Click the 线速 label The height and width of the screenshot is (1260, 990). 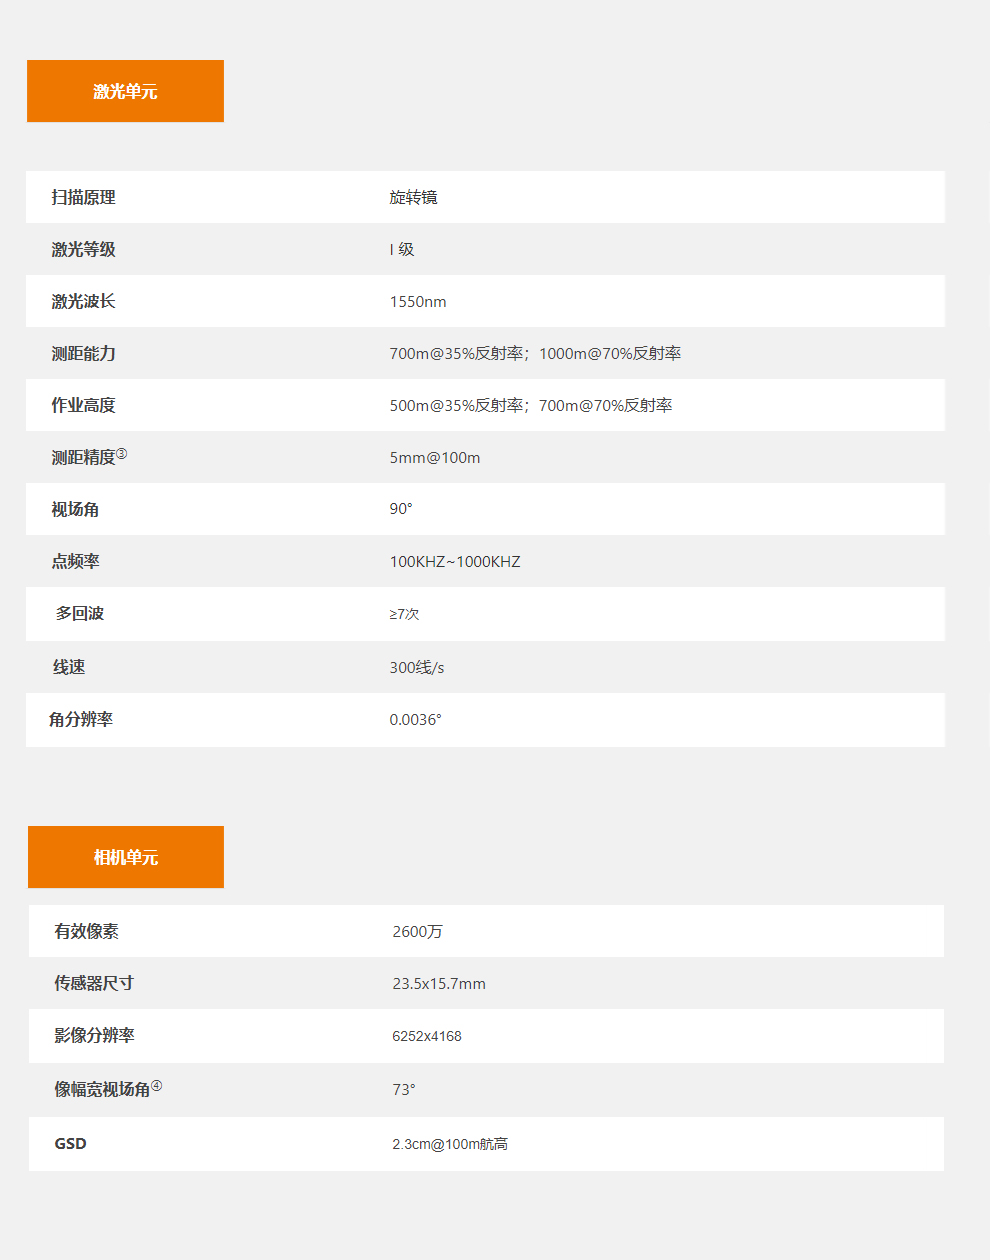[x=69, y=667]
